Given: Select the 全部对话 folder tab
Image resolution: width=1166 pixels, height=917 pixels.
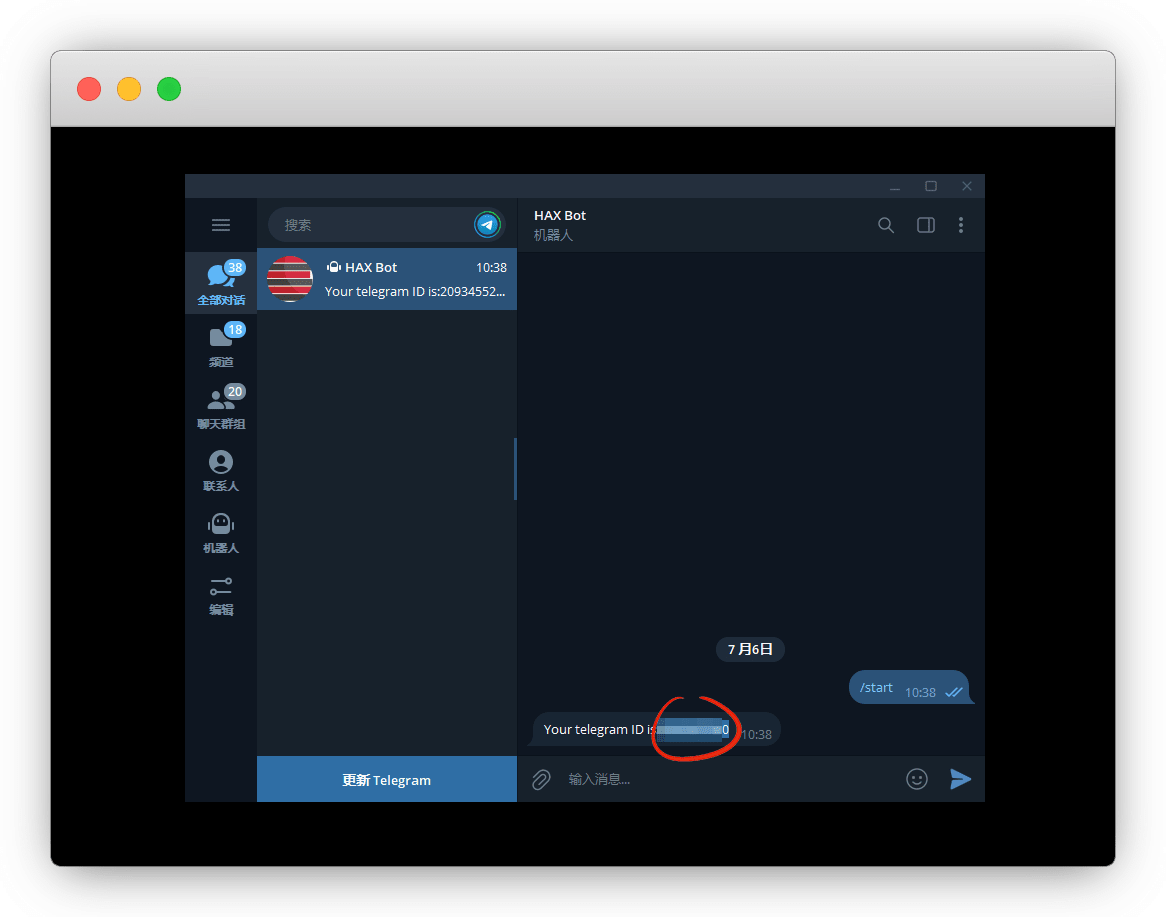Looking at the screenshot, I should tap(221, 283).
